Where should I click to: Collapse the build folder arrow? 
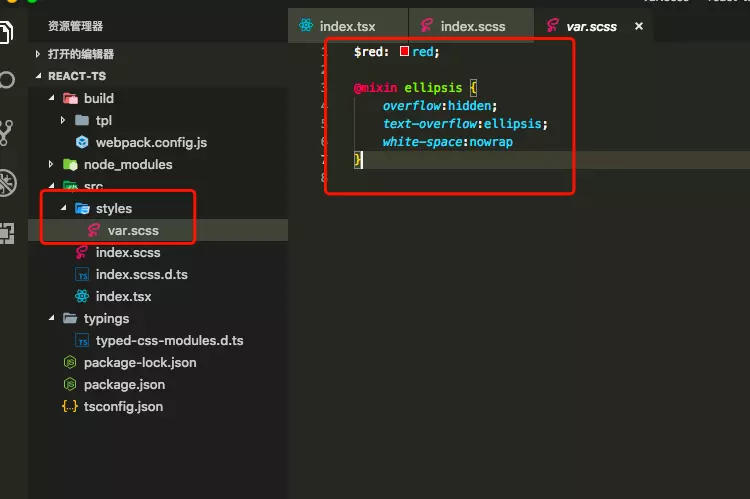point(51,98)
